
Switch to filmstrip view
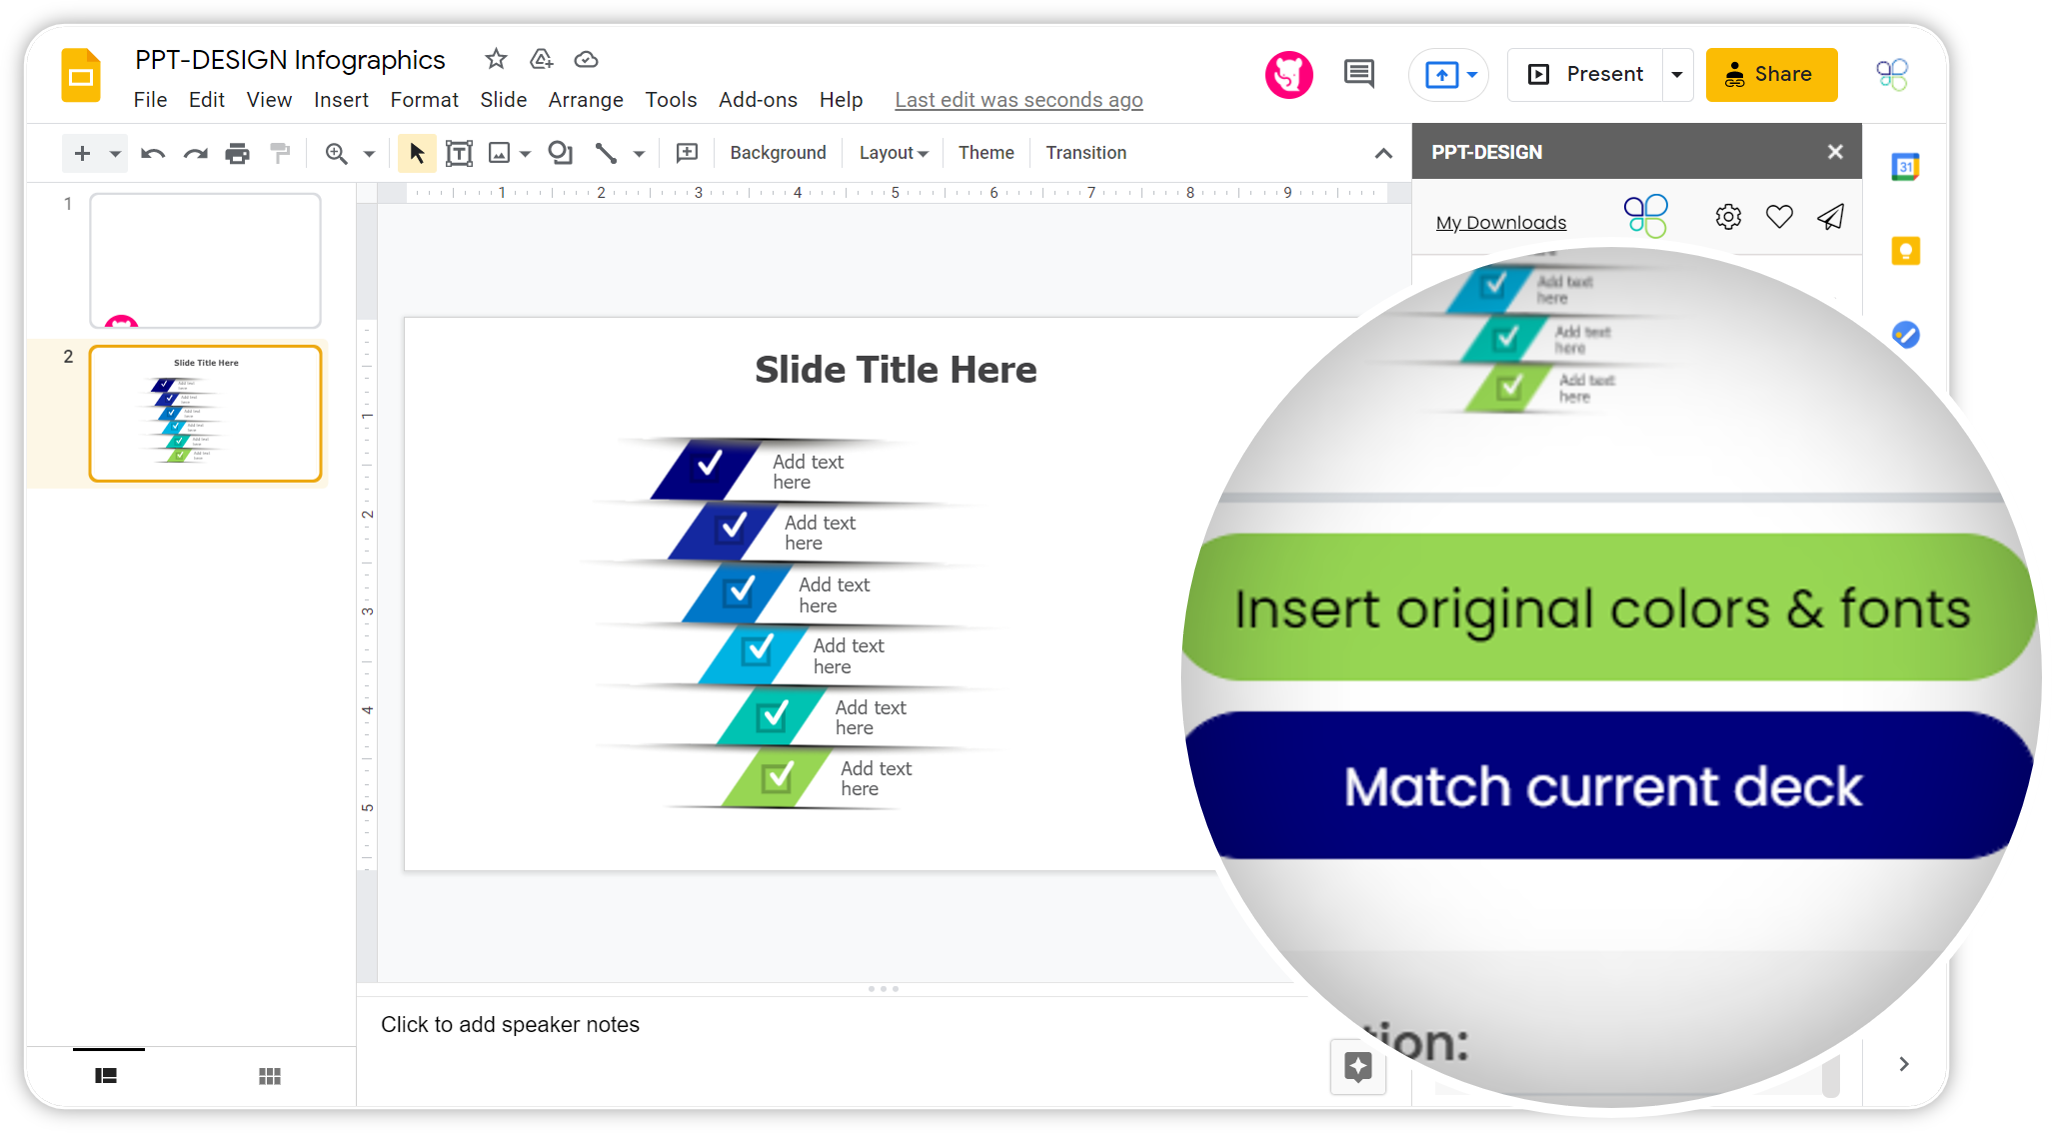106,1076
